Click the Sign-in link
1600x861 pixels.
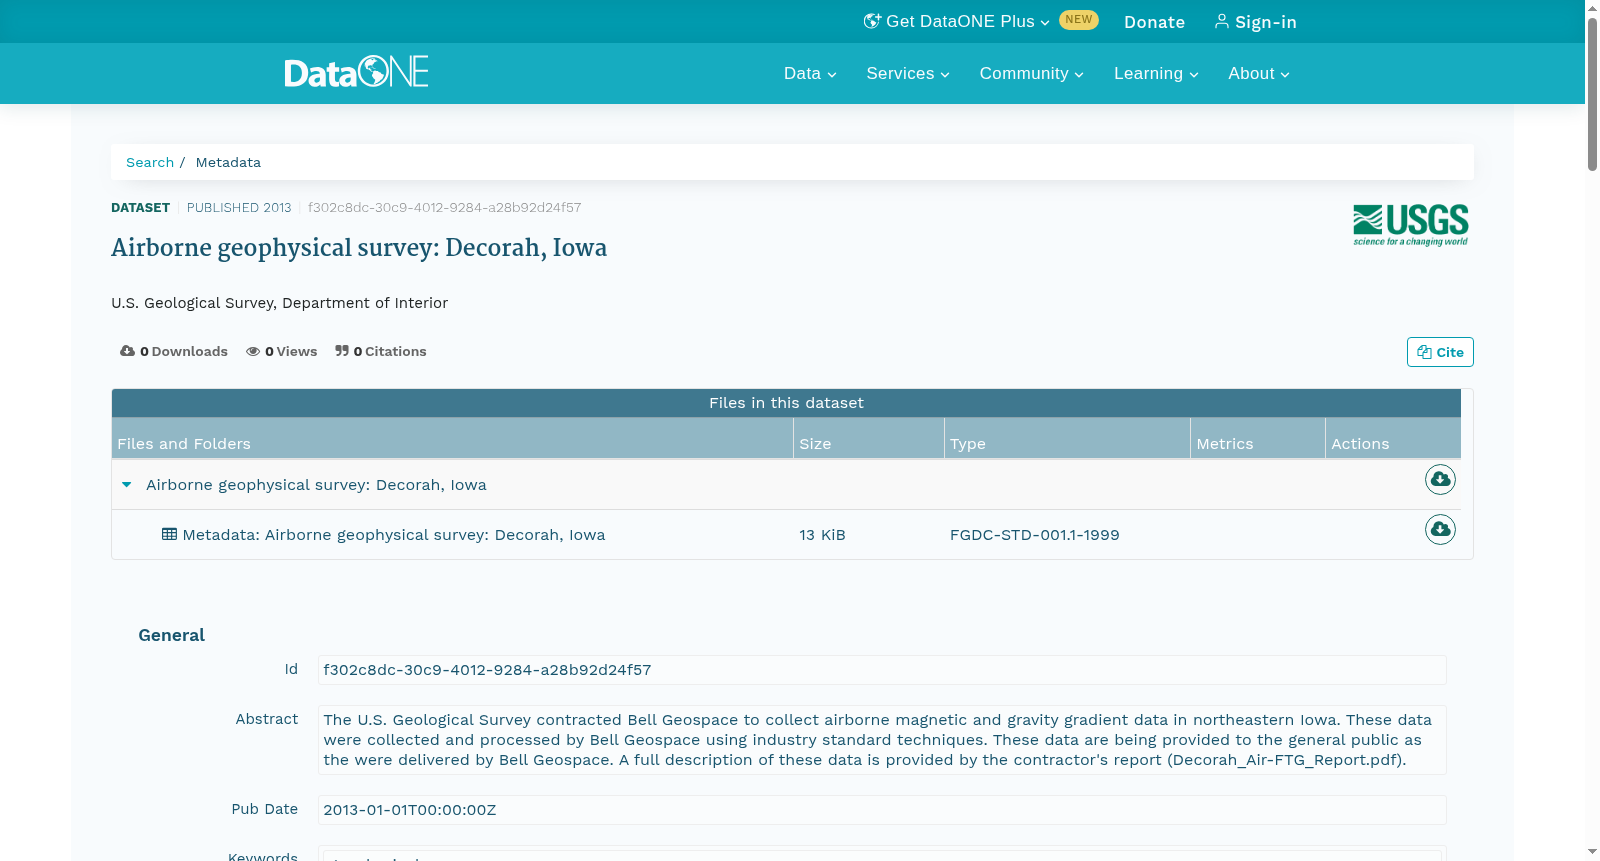click(x=1255, y=22)
